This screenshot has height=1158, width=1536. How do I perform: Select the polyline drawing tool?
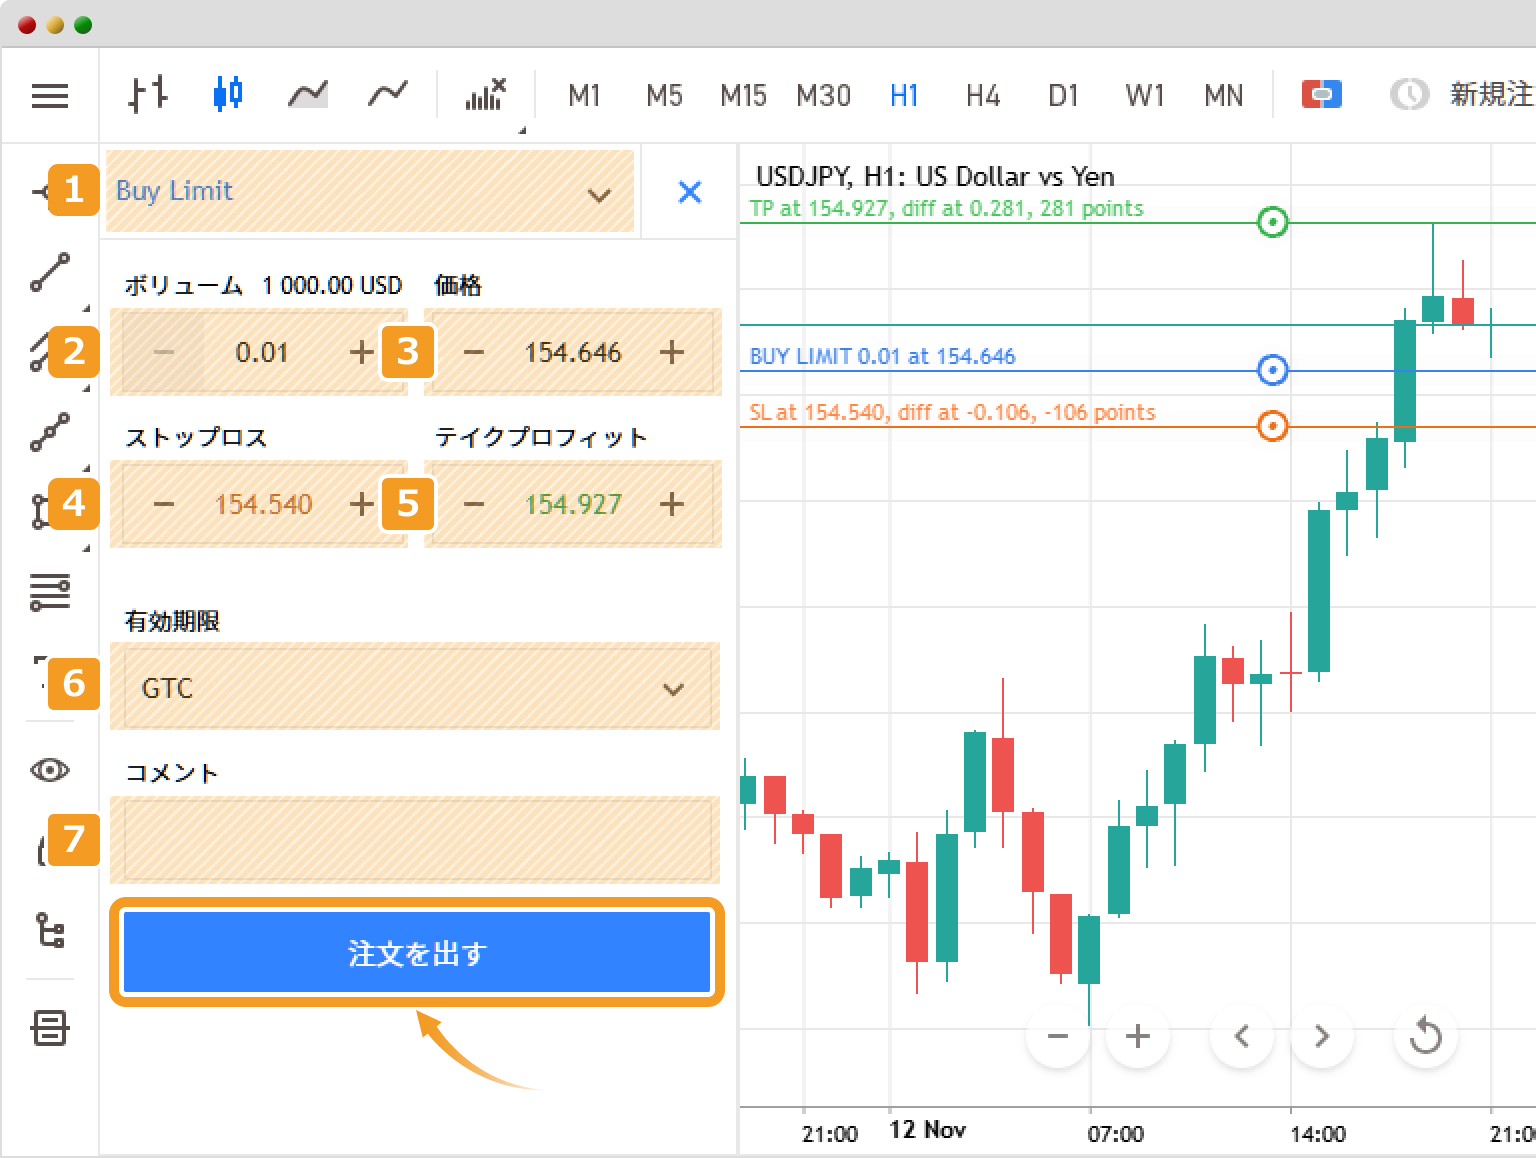pos(50,432)
